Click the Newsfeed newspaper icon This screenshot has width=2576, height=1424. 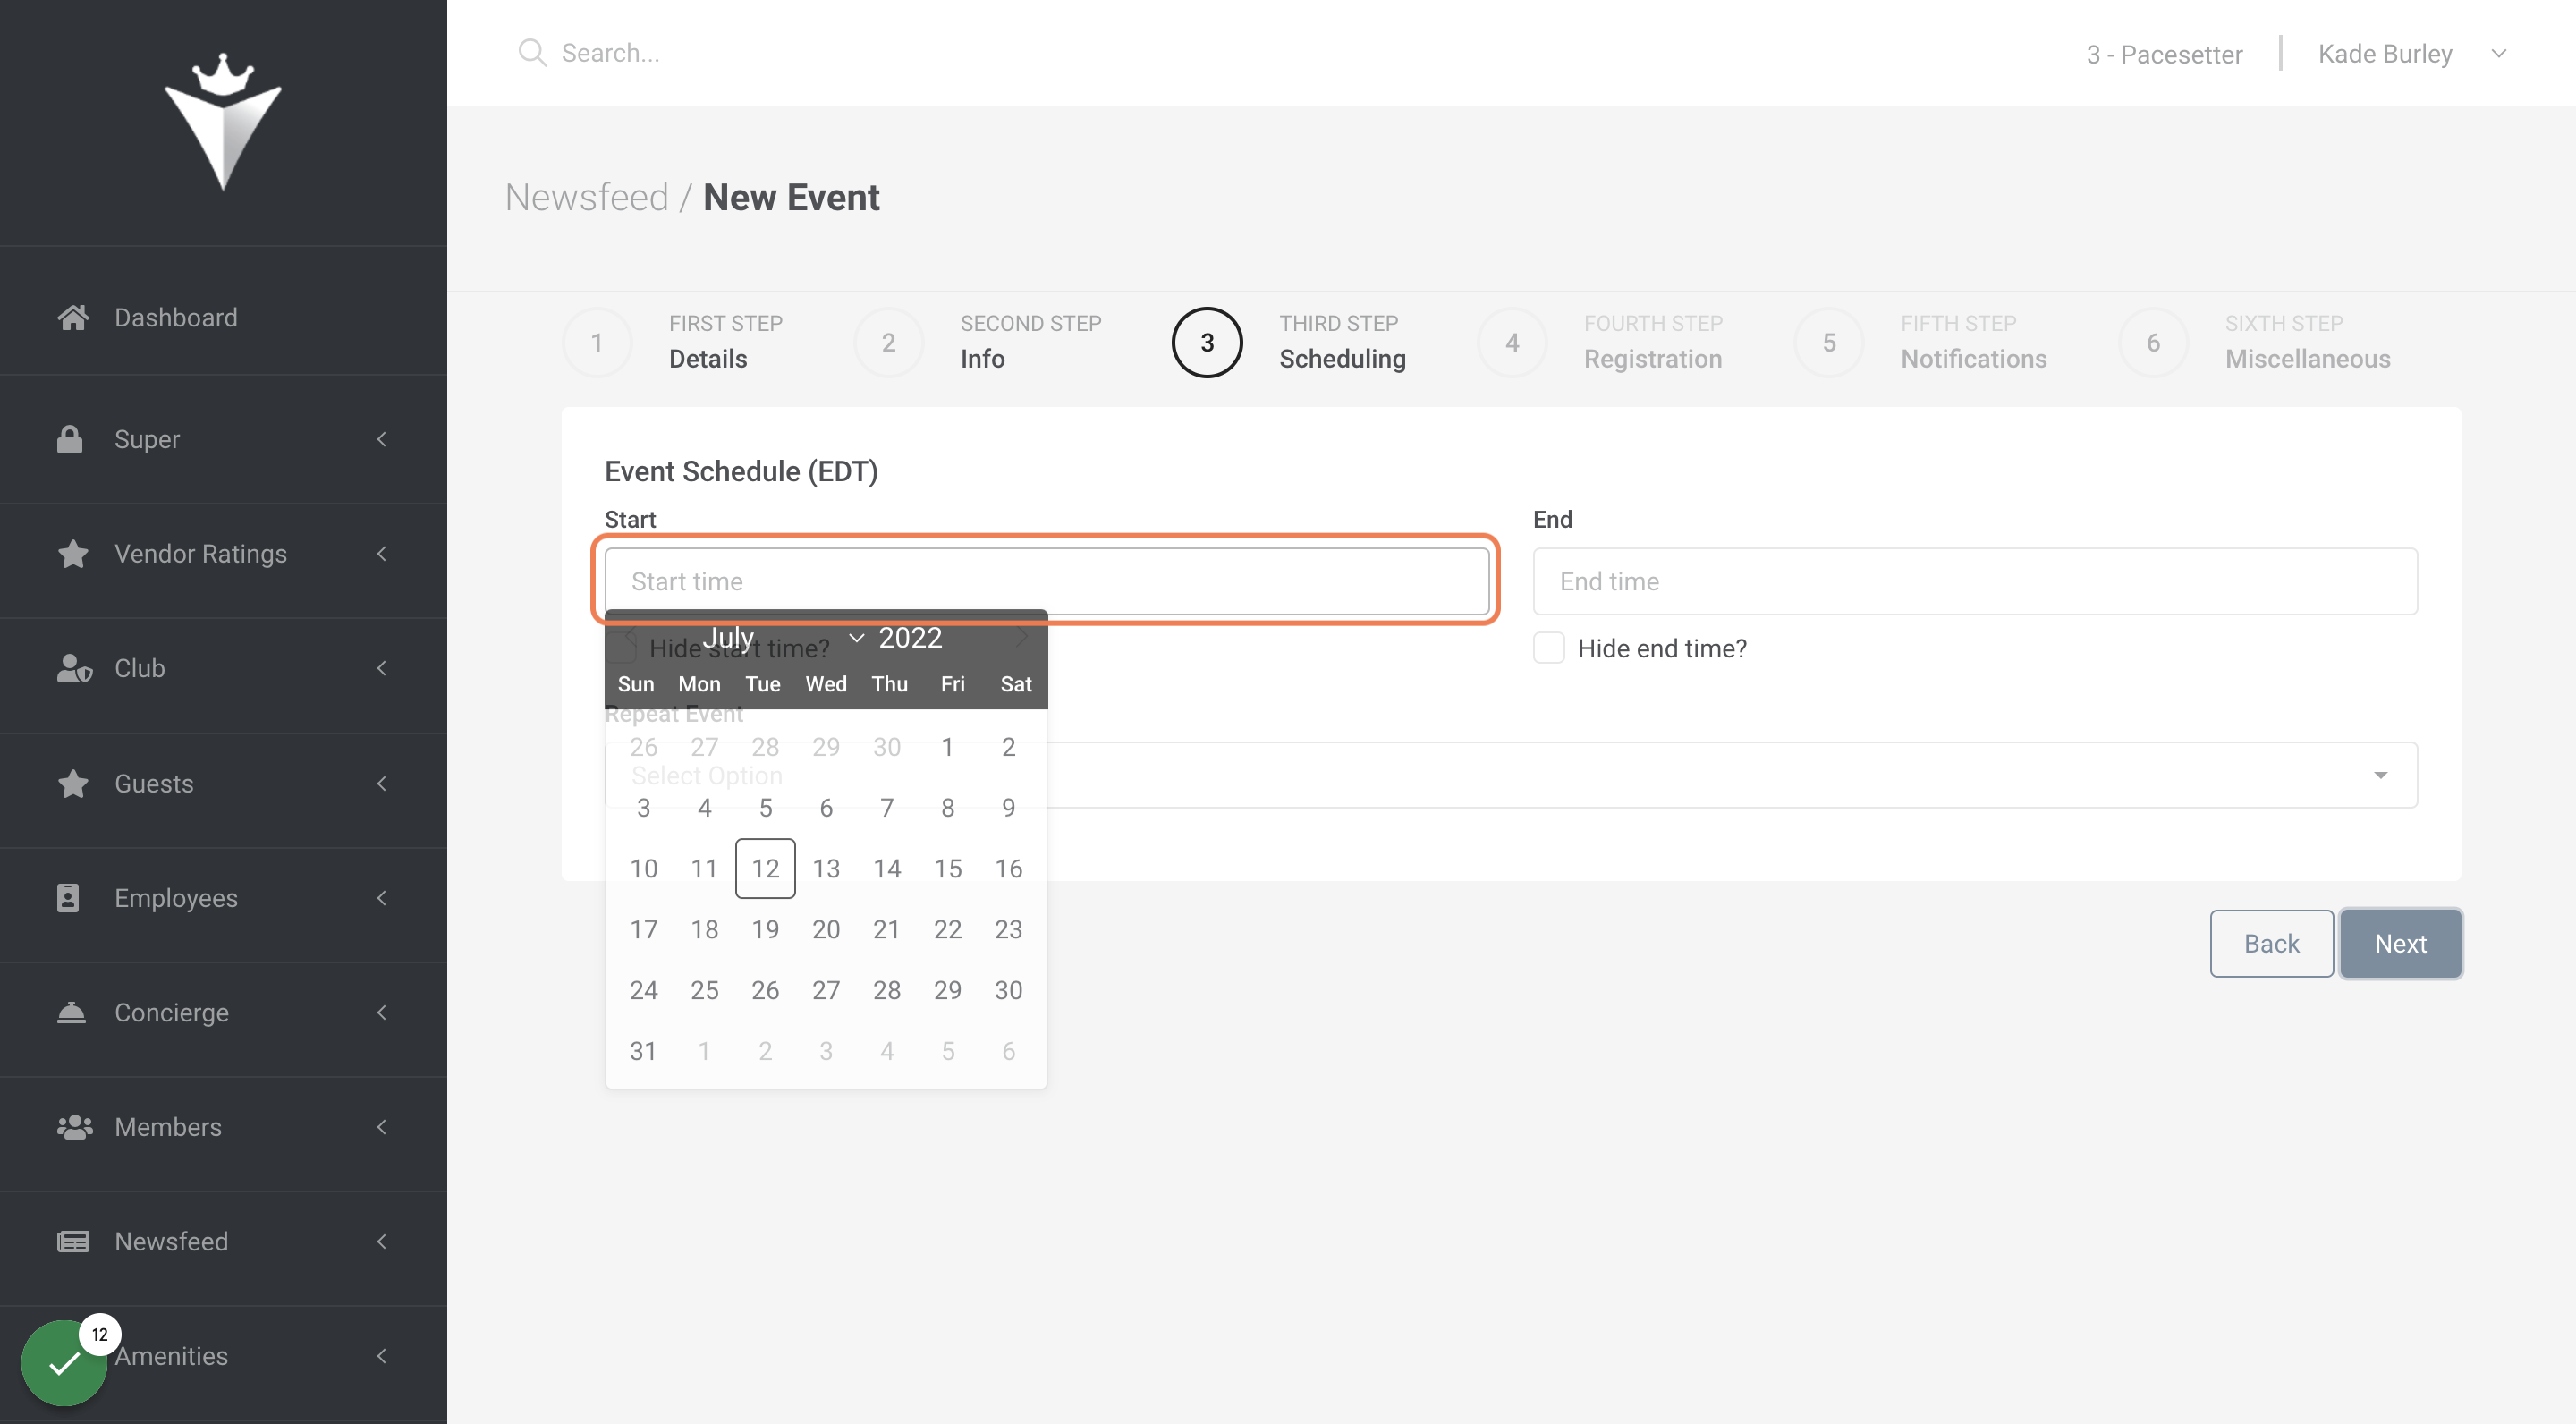coord(73,1241)
